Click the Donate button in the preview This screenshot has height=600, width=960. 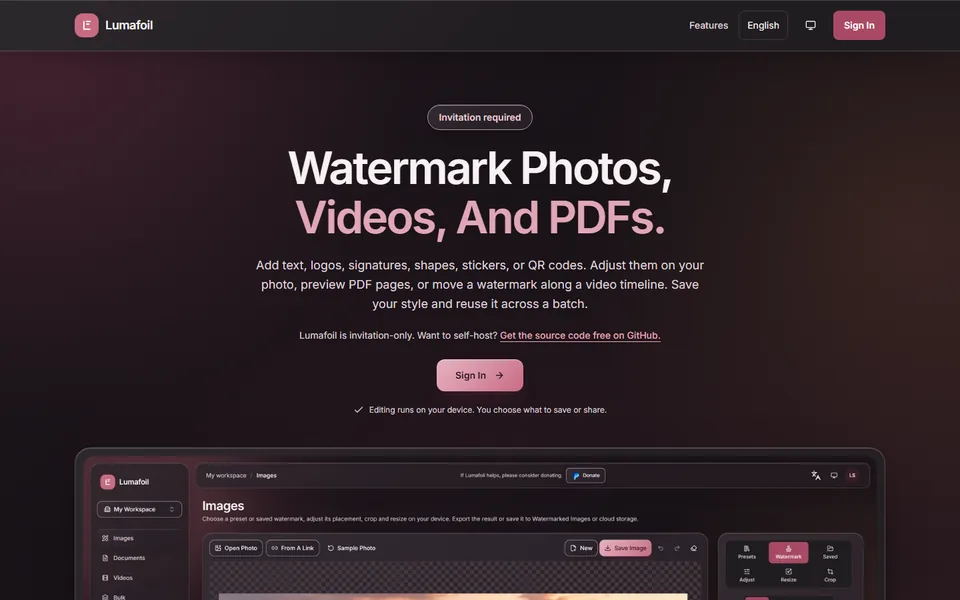pyautogui.click(x=585, y=475)
